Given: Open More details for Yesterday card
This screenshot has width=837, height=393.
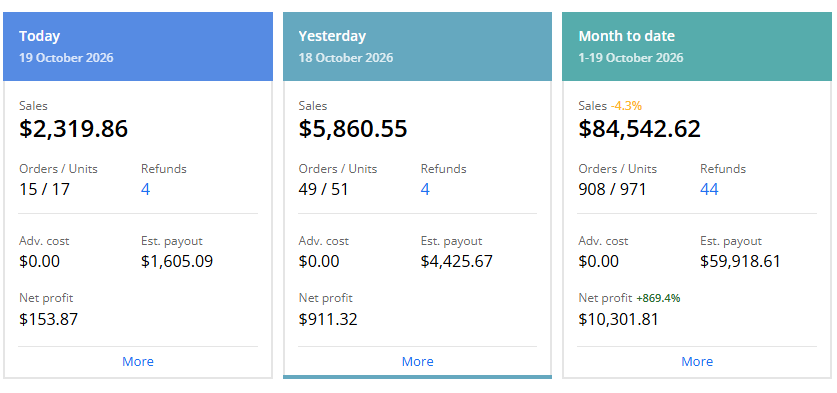Looking at the screenshot, I should (417, 361).
